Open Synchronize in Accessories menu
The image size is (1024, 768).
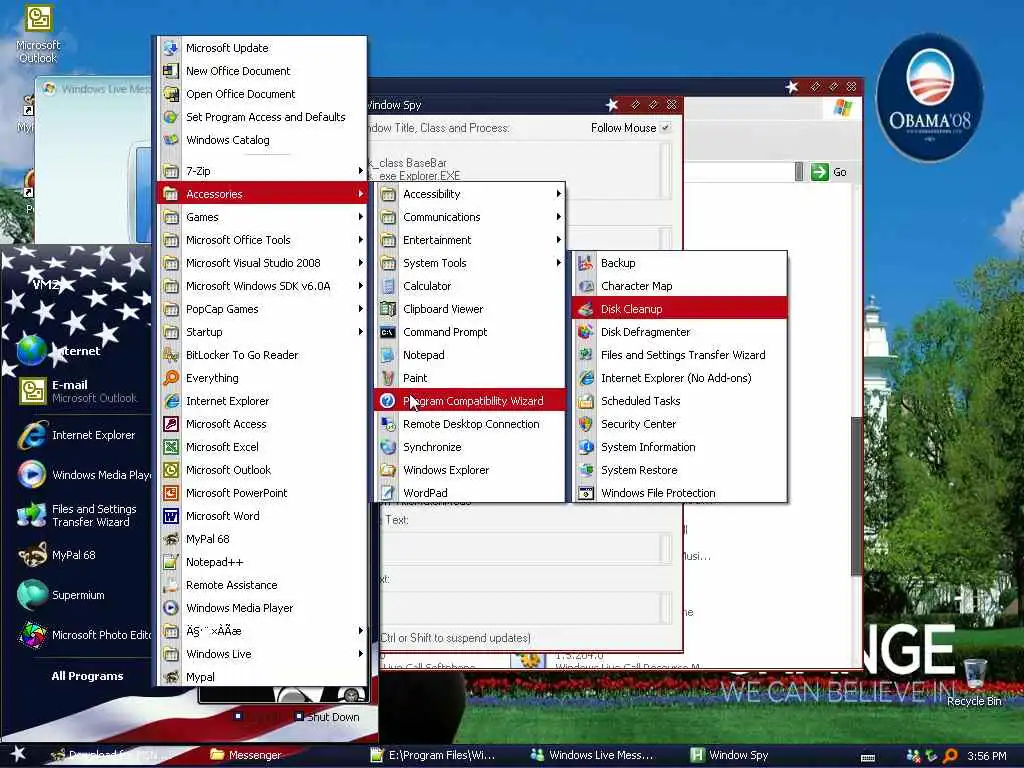[x=470, y=447]
